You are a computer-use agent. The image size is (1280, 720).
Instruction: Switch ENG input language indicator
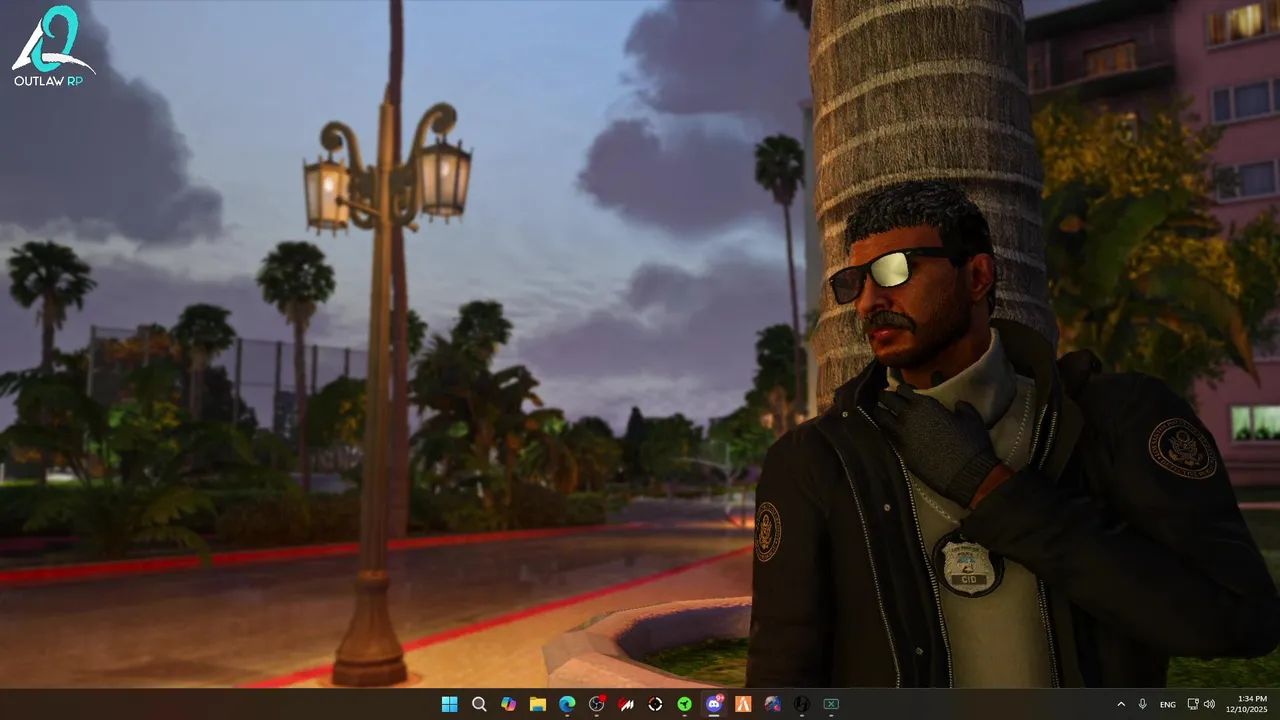point(1168,704)
